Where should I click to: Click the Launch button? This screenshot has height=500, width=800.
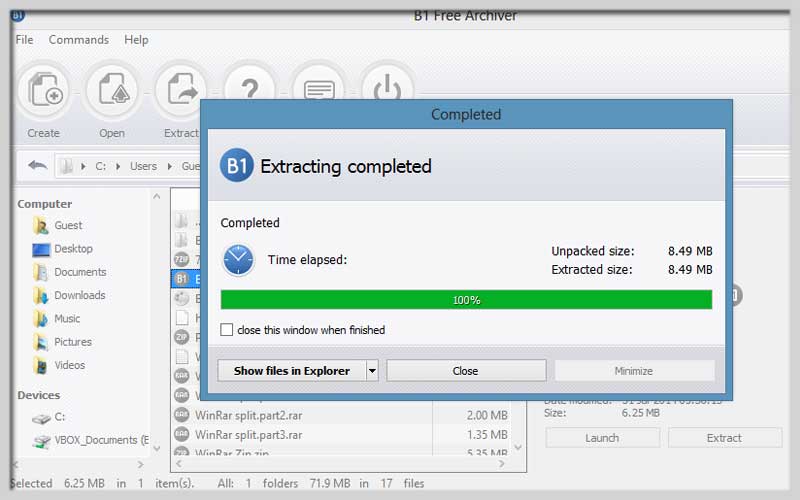click(x=602, y=438)
